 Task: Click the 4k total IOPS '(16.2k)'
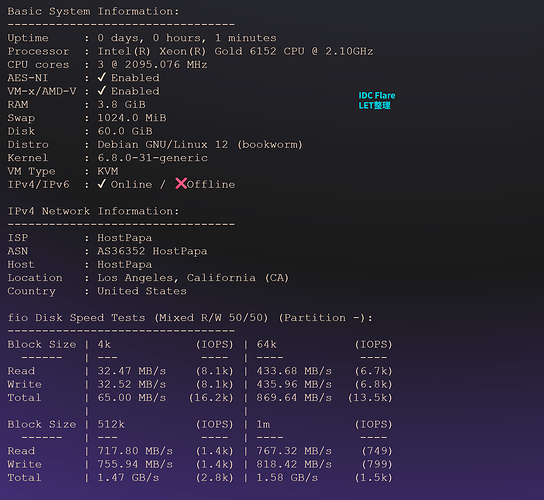point(211,398)
